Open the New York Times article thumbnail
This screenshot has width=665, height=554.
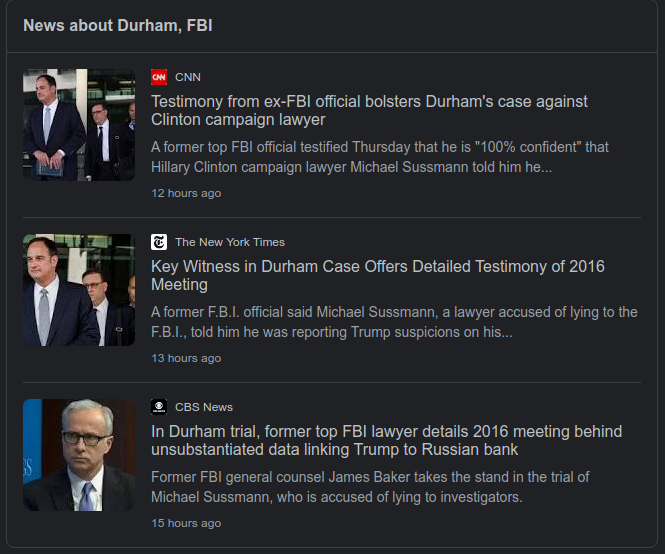(x=79, y=290)
